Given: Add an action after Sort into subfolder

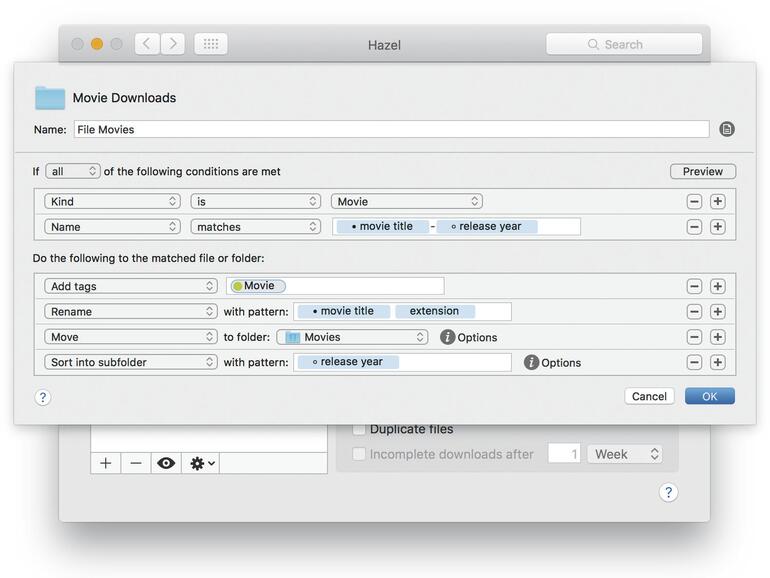Looking at the screenshot, I should click(717, 362).
